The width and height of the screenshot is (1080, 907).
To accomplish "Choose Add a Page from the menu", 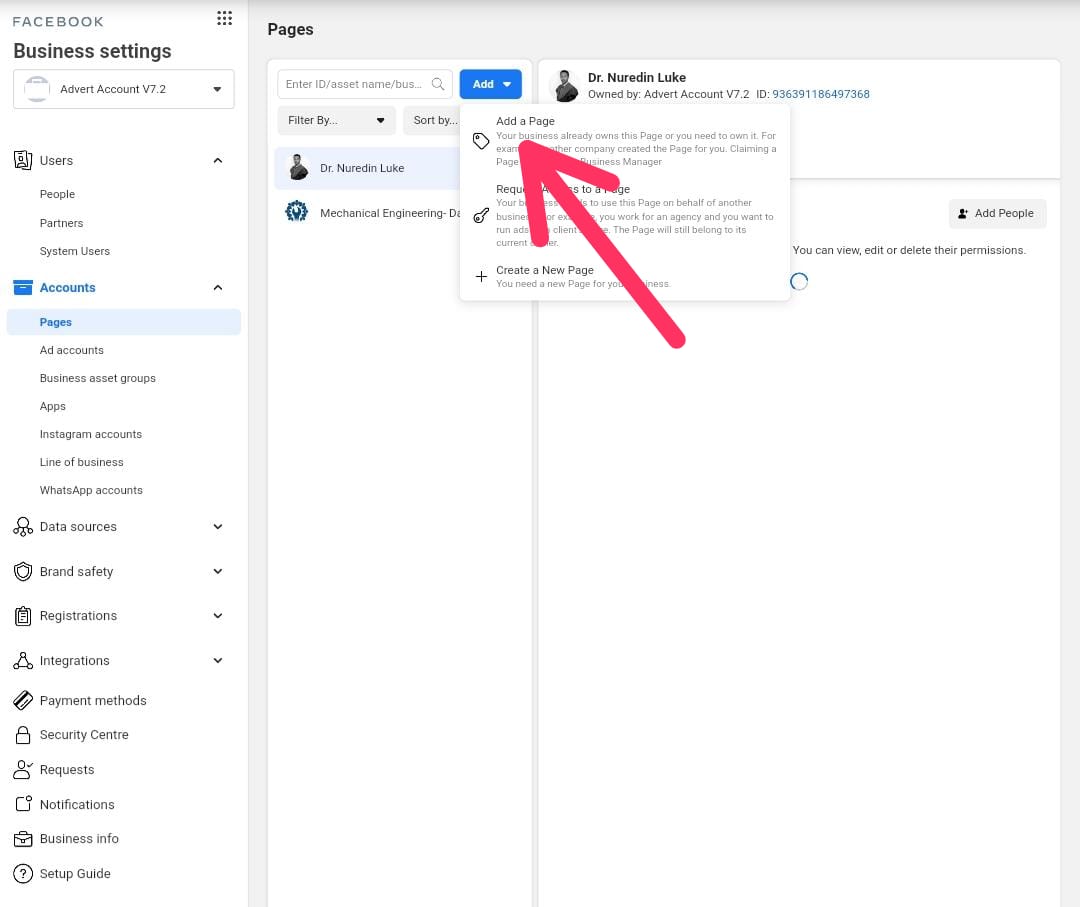I will click(x=625, y=140).
